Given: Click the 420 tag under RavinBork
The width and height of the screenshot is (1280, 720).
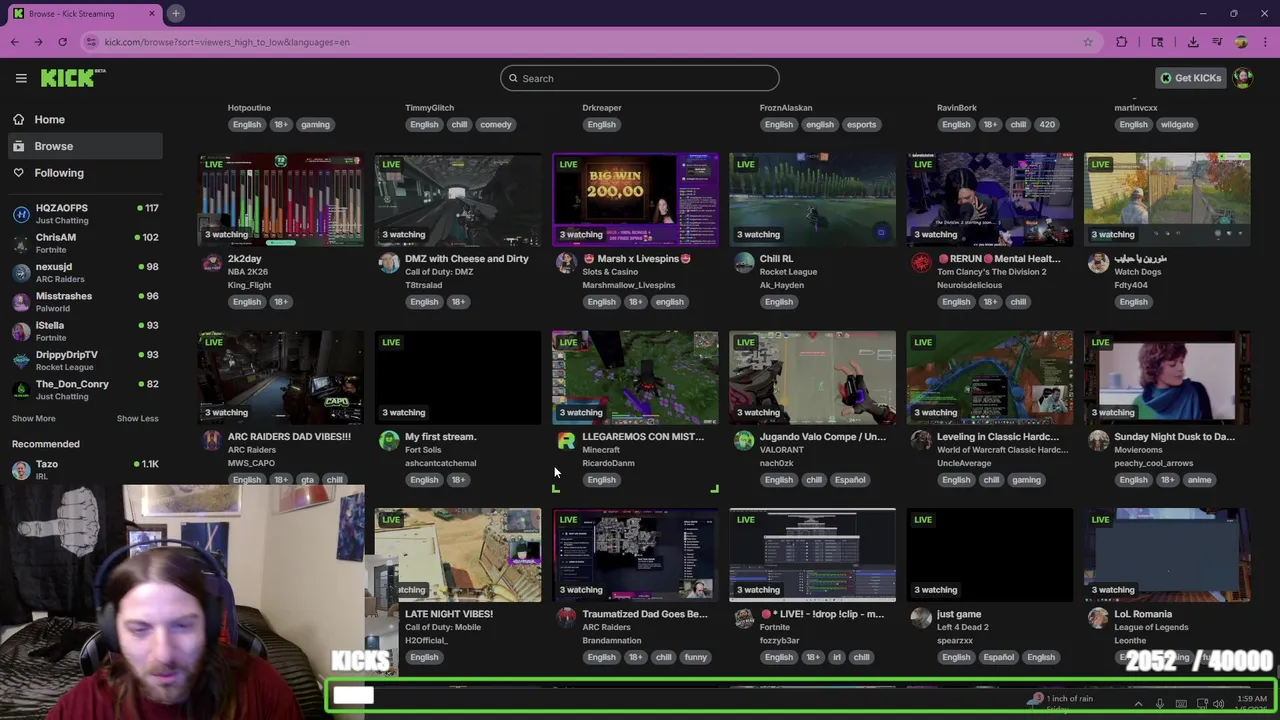Looking at the screenshot, I should click(1047, 125).
